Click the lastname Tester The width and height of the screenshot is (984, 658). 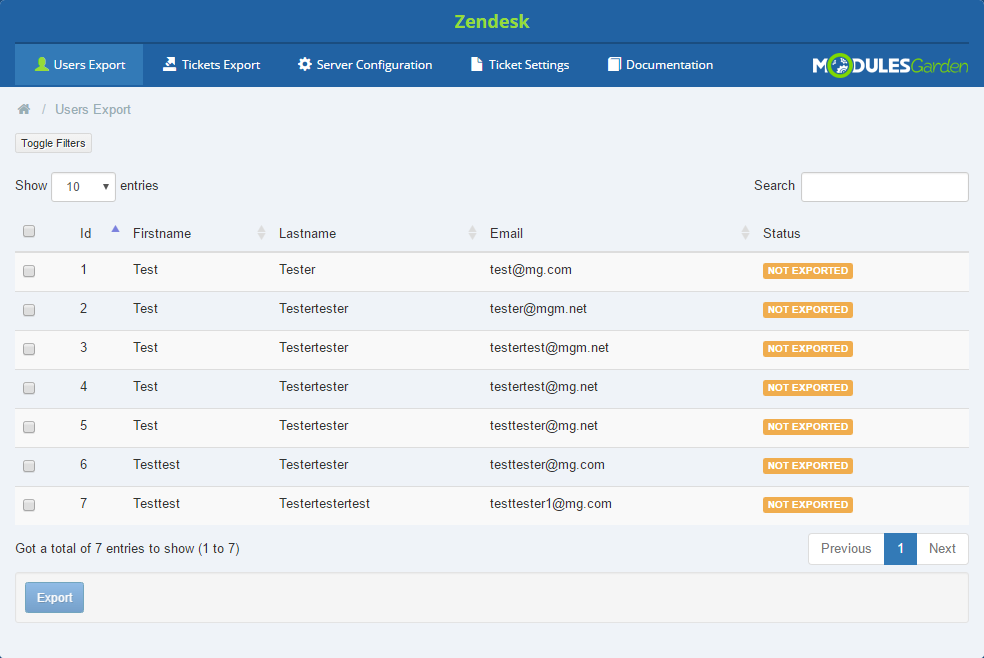pyautogui.click(x=297, y=270)
